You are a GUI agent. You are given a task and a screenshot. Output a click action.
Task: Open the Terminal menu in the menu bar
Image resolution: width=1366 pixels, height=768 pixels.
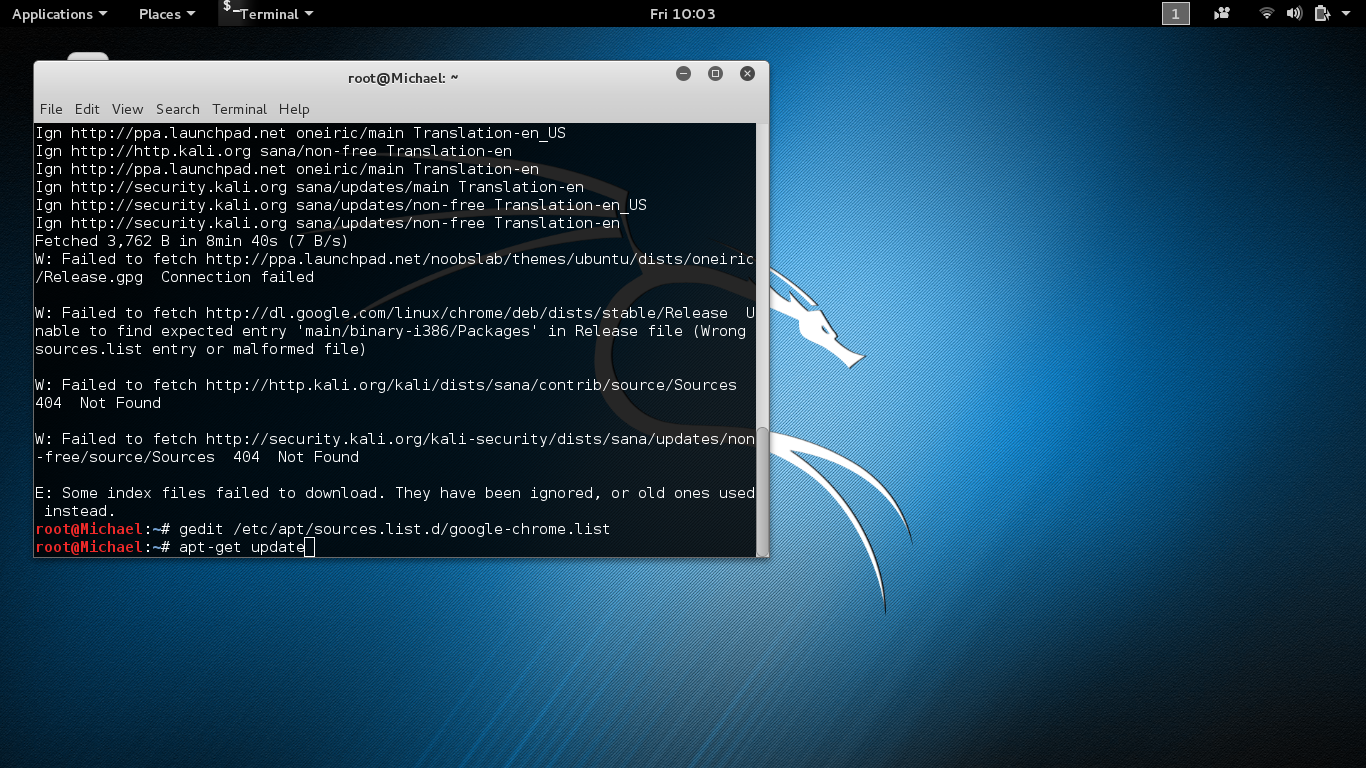[x=239, y=109]
